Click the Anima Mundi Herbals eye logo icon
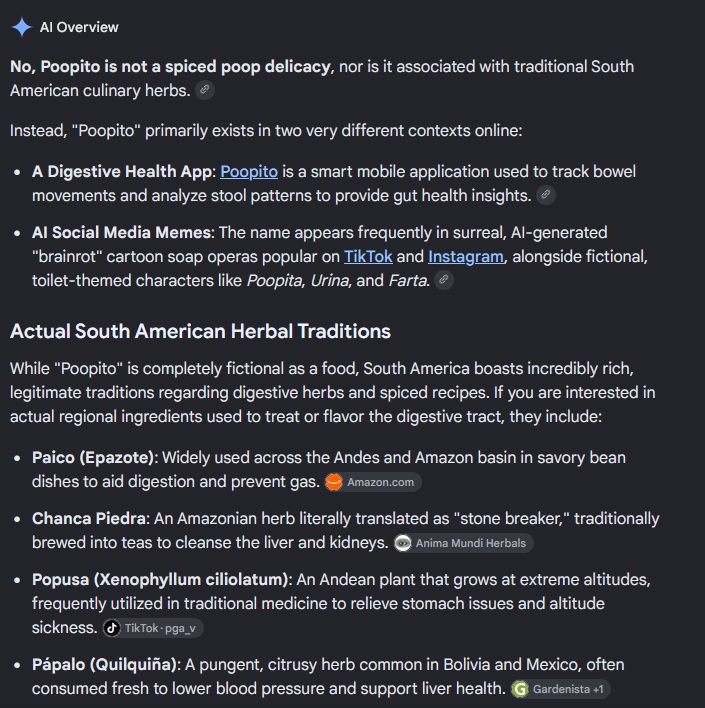The width and height of the screenshot is (705, 708). 402,543
